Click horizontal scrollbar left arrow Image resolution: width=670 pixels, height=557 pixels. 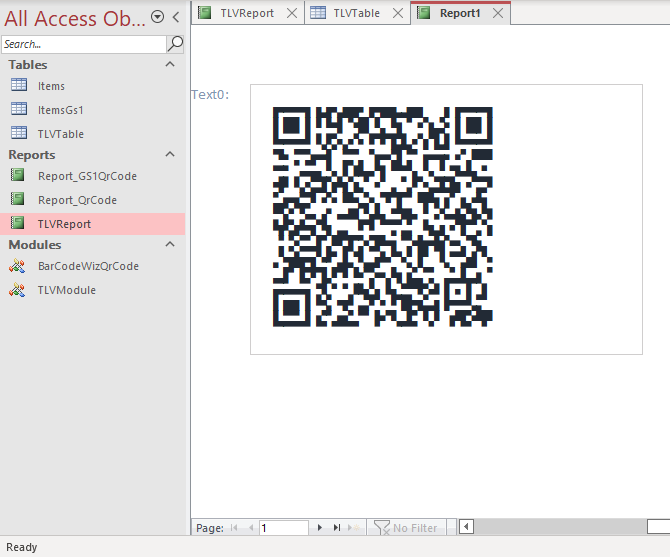[466, 527]
